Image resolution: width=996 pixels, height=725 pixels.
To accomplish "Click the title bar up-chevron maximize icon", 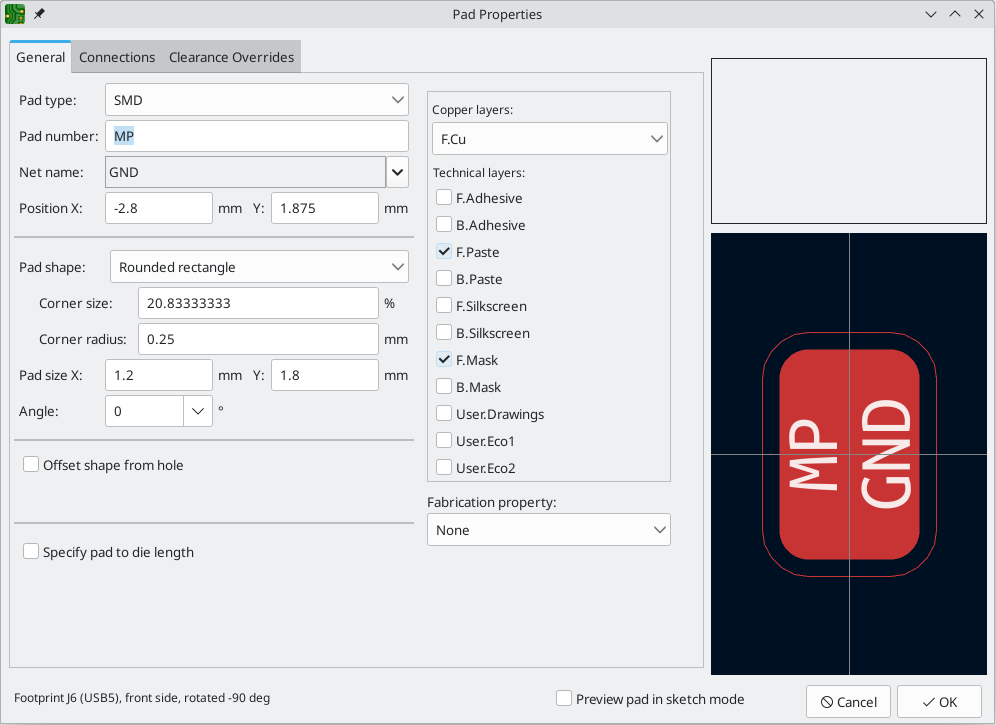I will click(x=955, y=15).
